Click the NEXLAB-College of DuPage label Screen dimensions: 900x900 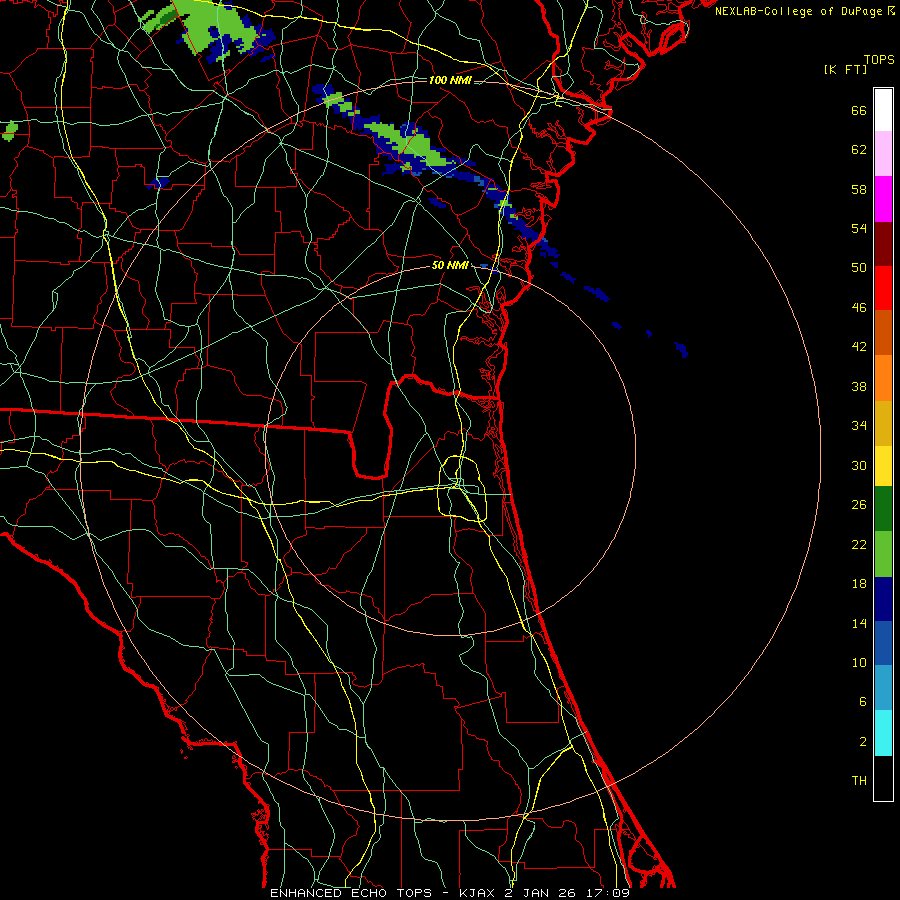coord(800,11)
